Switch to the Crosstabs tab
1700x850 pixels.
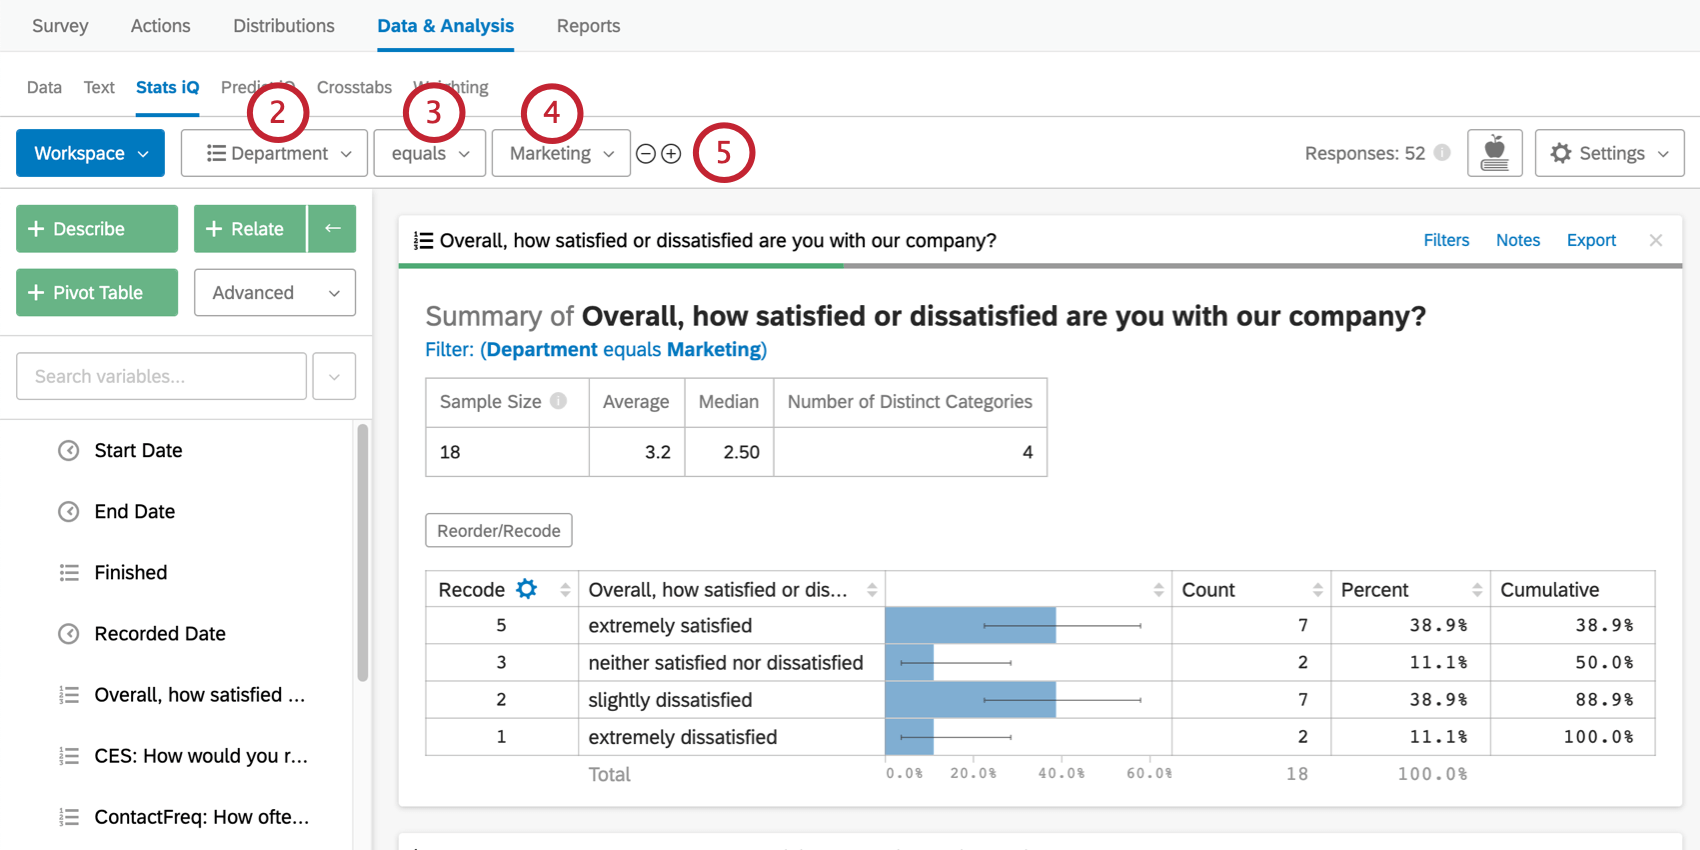[354, 88]
